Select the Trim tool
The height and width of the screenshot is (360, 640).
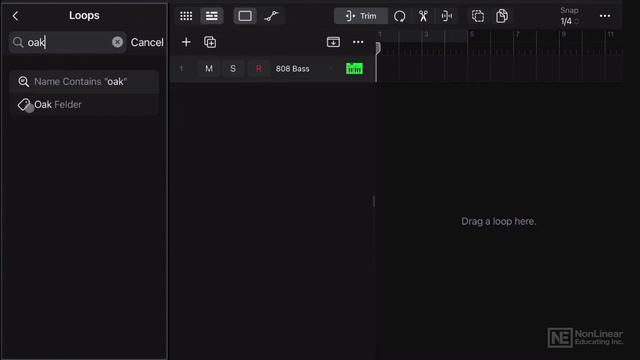(x=361, y=16)
